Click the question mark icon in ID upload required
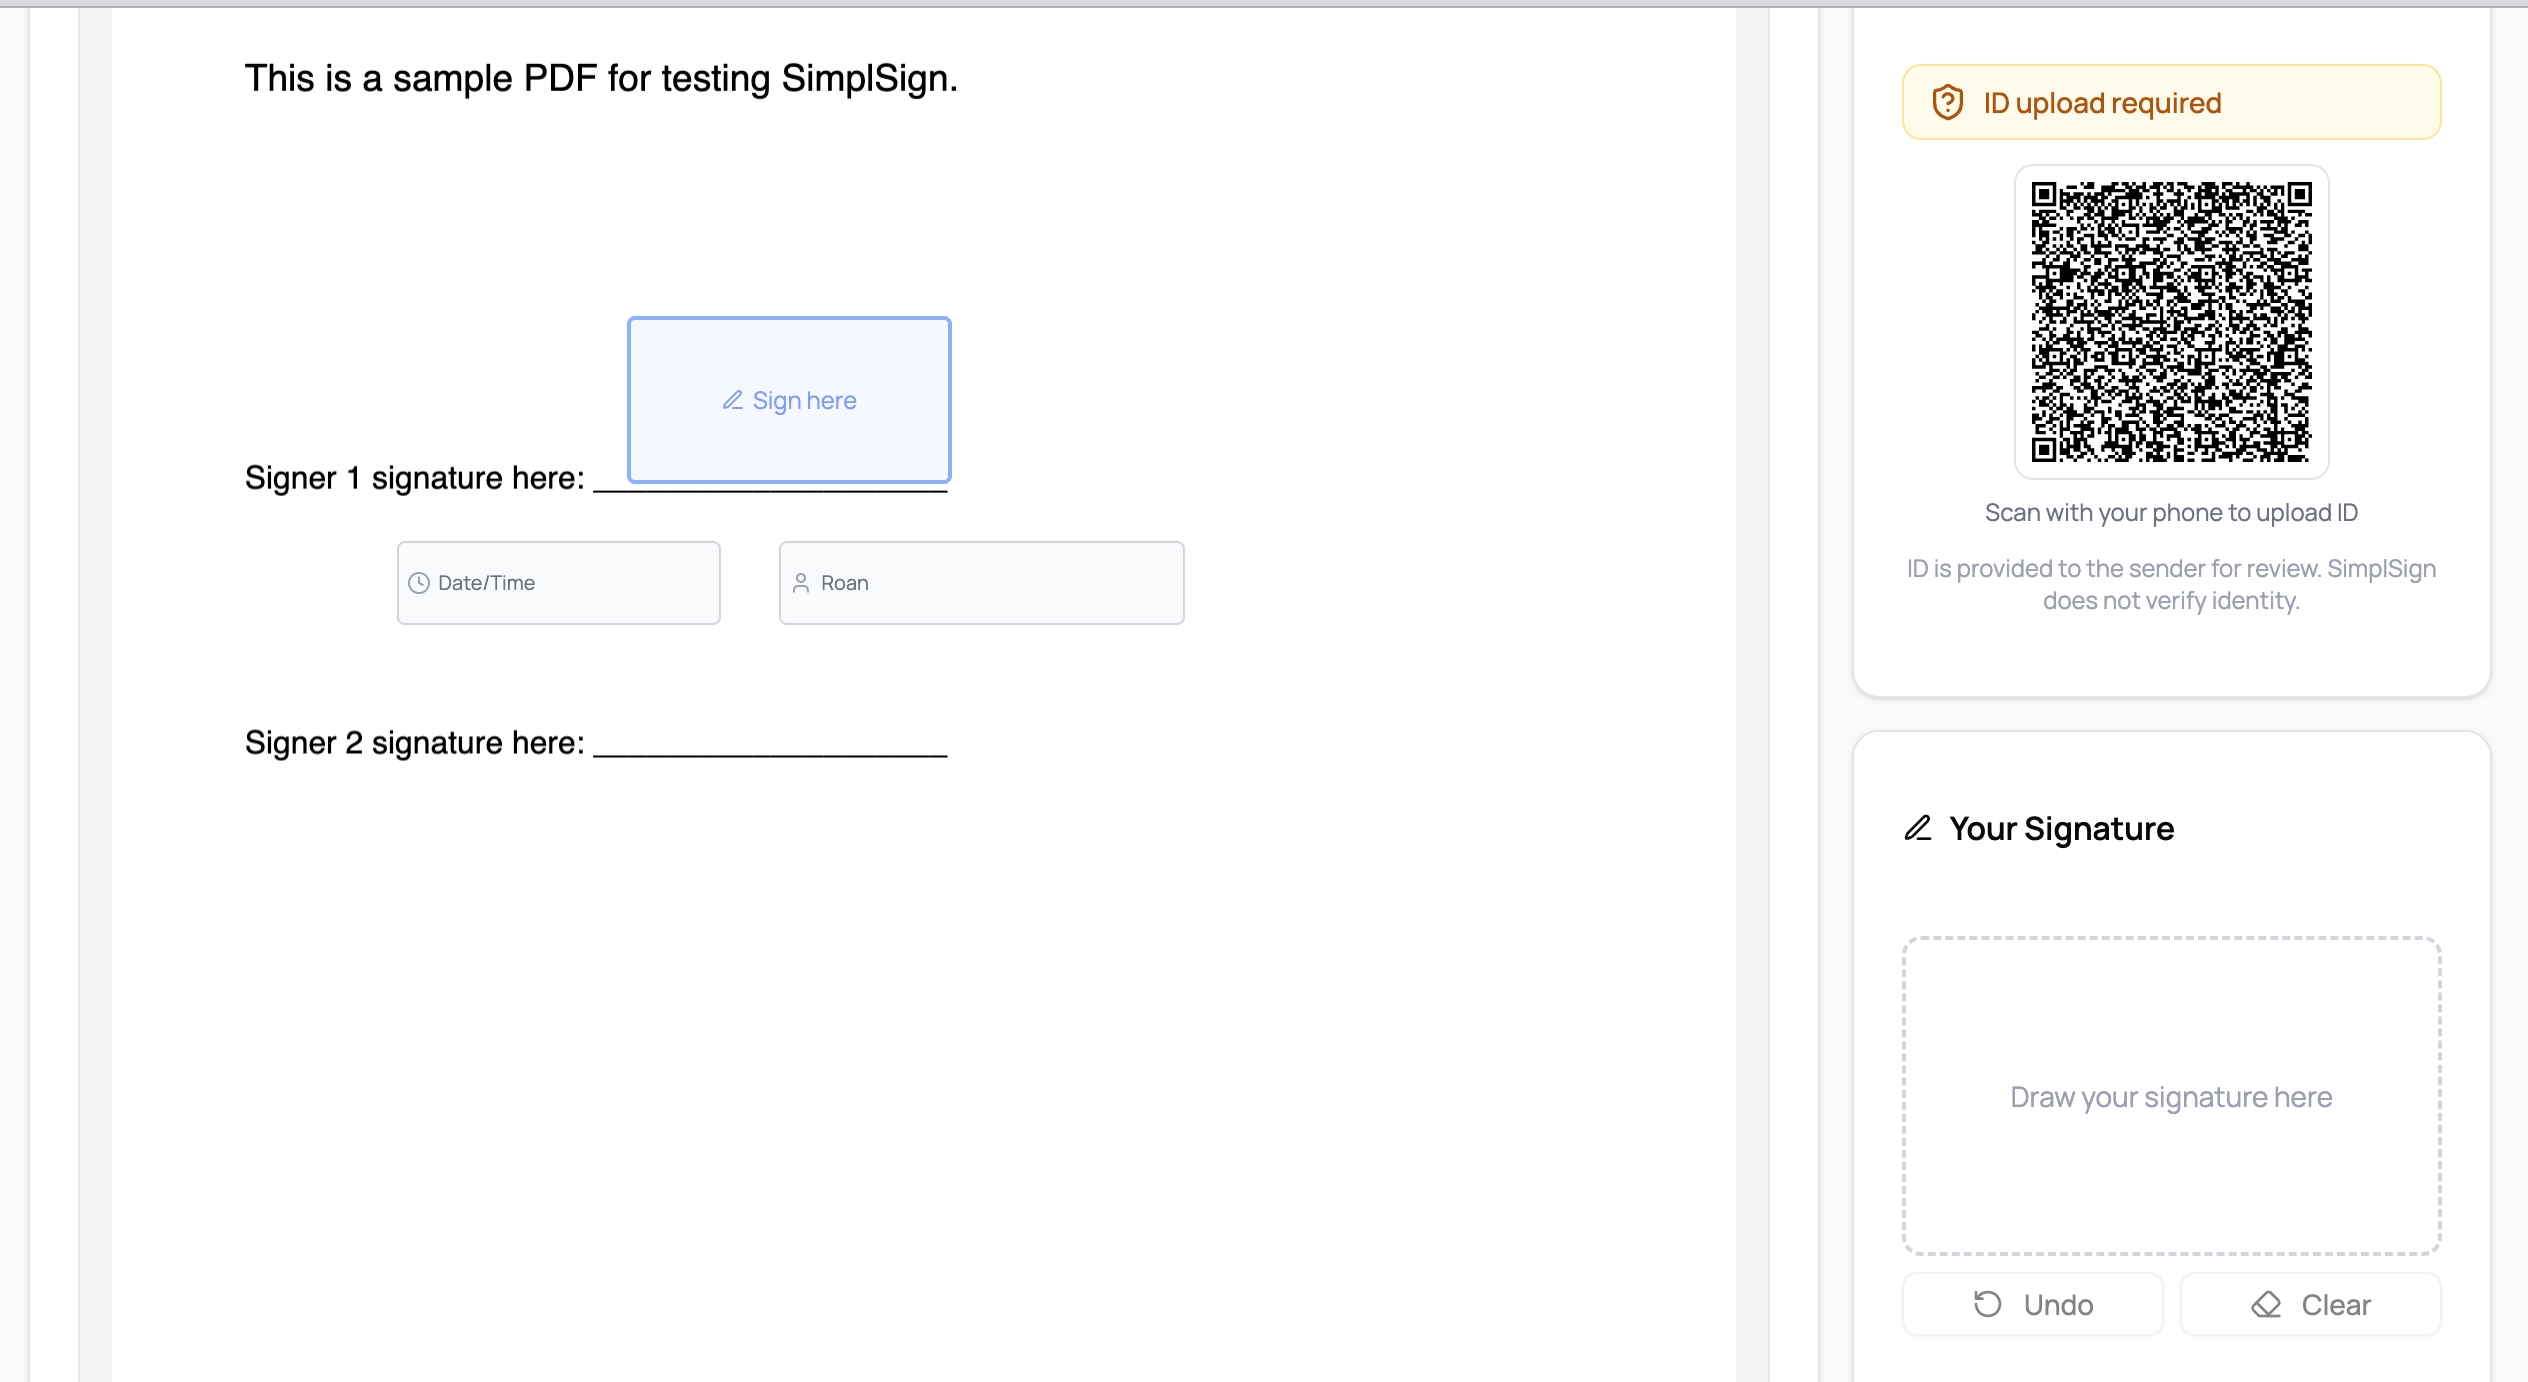This screenshot has width=2528, height=1382. coord(1948,101)
